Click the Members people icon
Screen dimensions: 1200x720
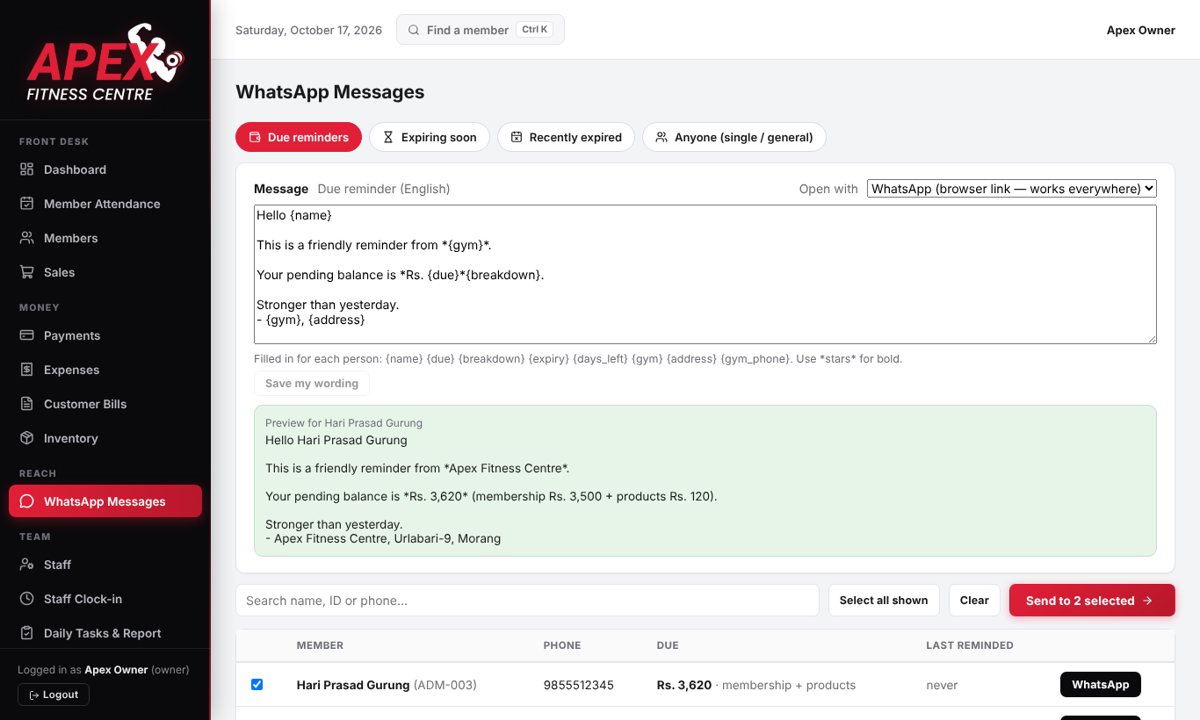point(27,238)
